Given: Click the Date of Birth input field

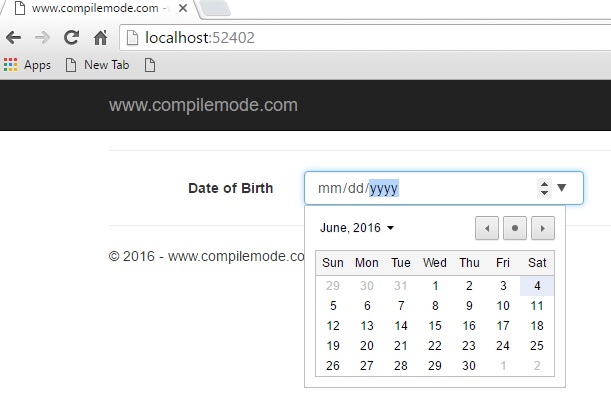Looking at the screenshot, I should pos(420,188).
